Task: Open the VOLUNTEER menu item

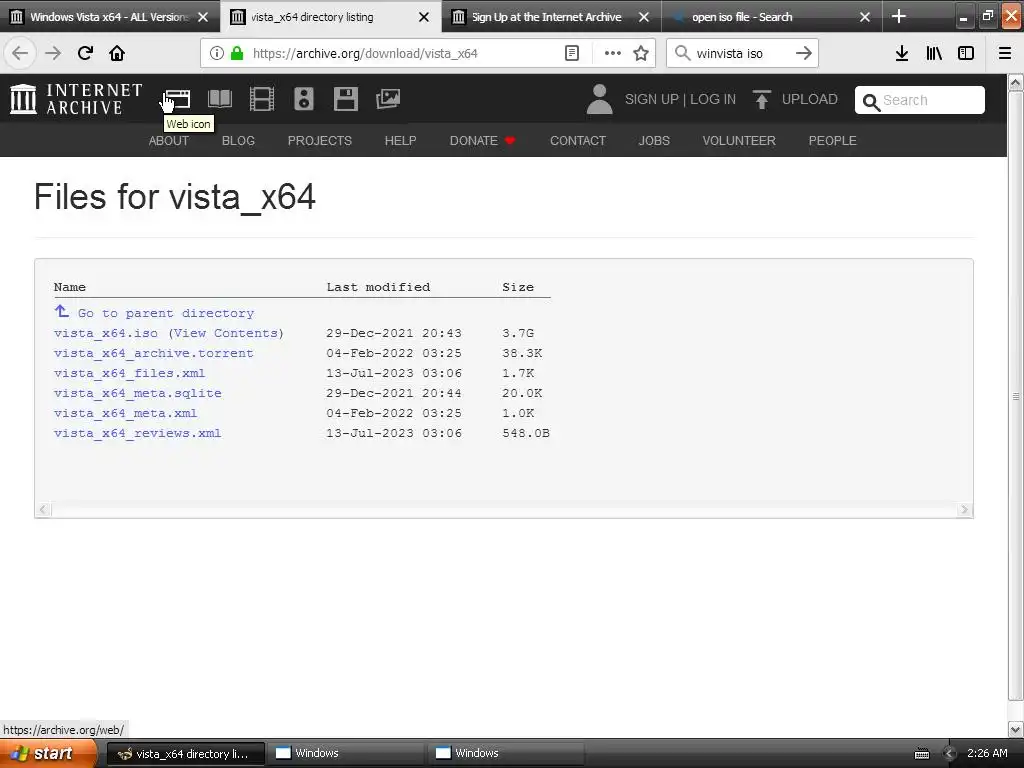Action: [739, 140]
